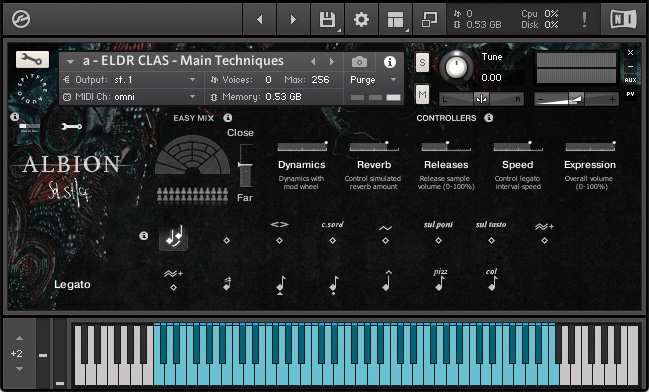
Task: Click the Speed controller slider
Action: point(518,146)
